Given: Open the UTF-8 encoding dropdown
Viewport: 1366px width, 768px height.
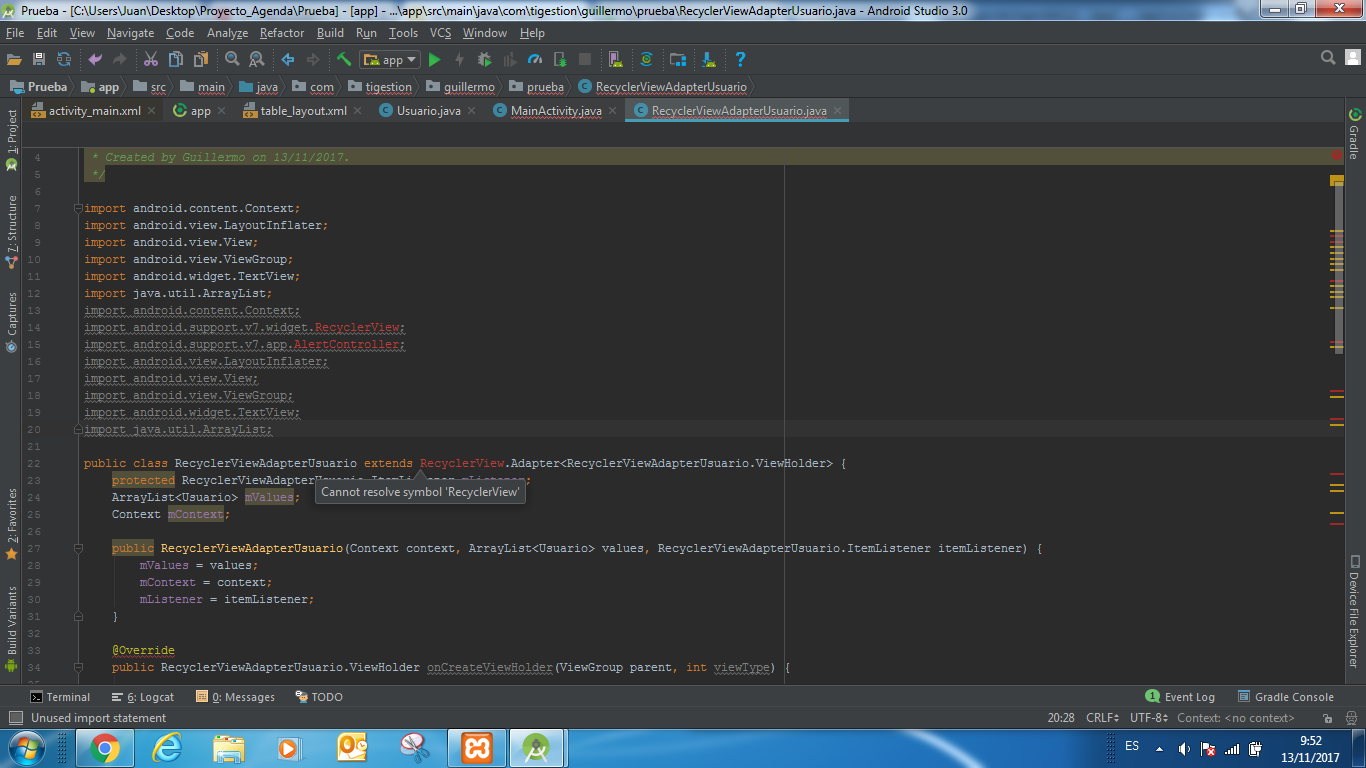Looking at the screenshot, I should 1149,718.
